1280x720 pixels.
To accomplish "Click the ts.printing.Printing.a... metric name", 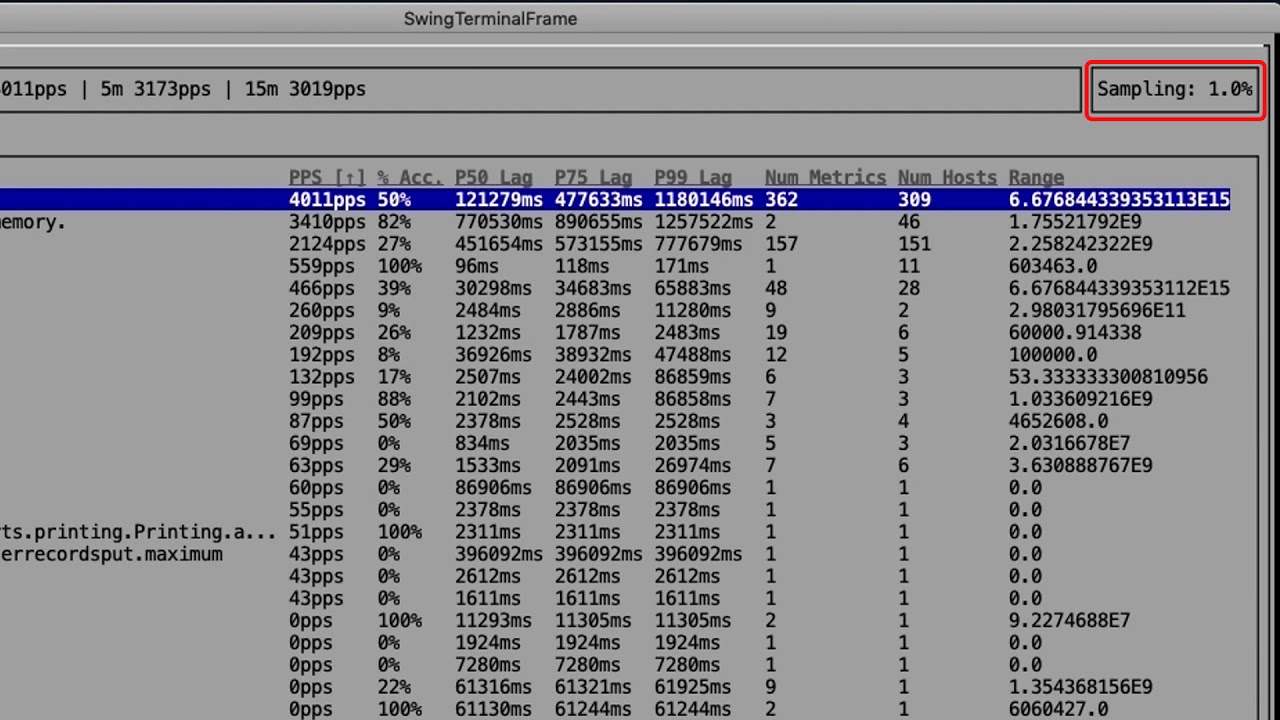I will click(138, 532).
